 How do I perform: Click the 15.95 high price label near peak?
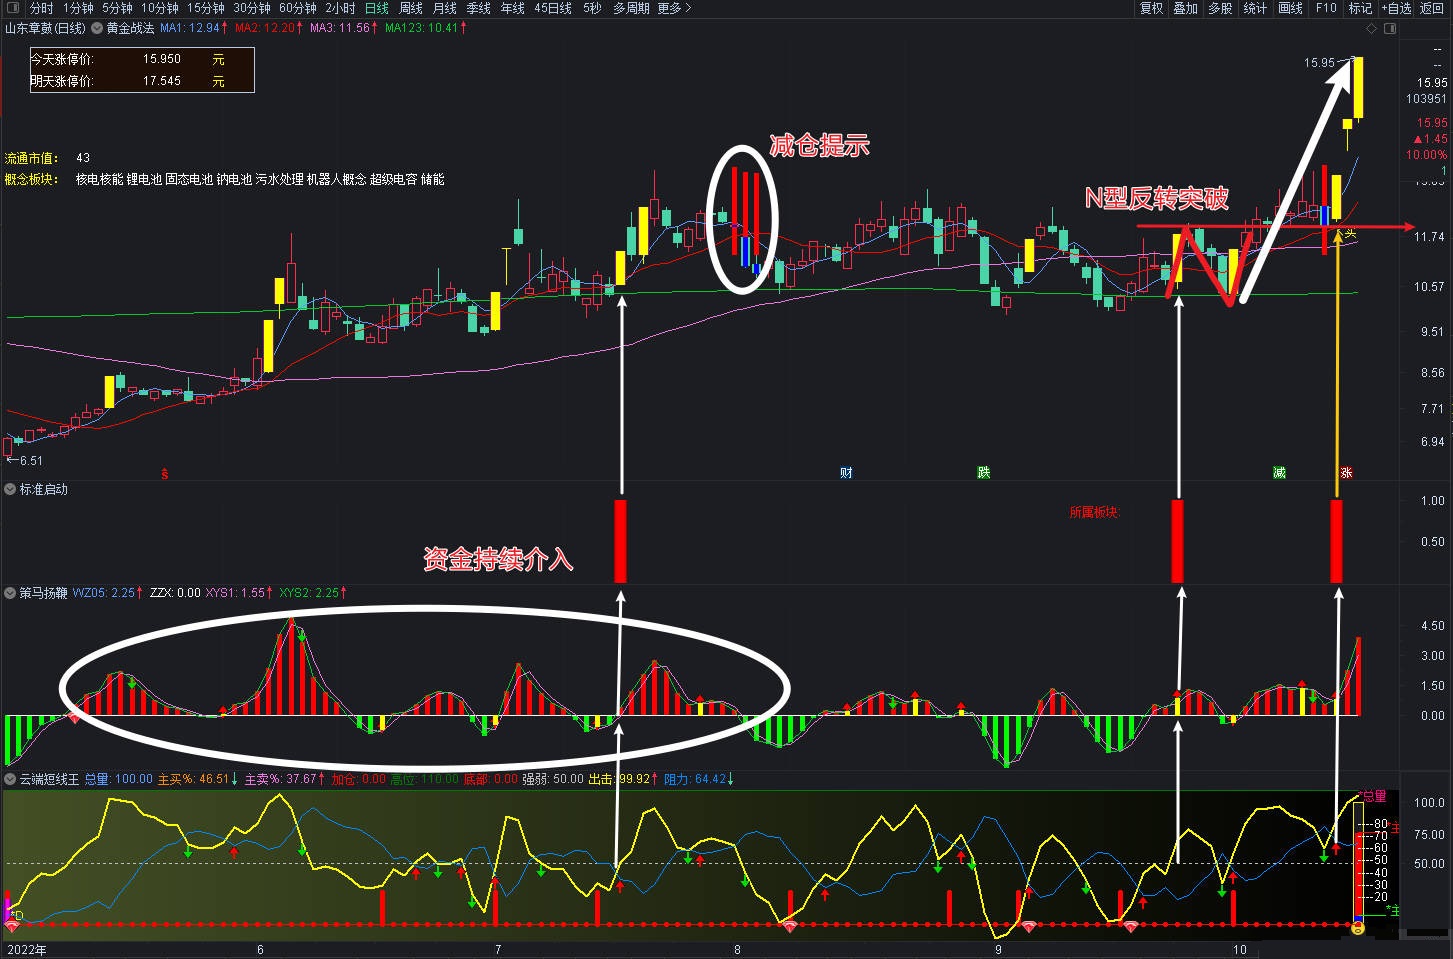click(x=1319, y=63)
